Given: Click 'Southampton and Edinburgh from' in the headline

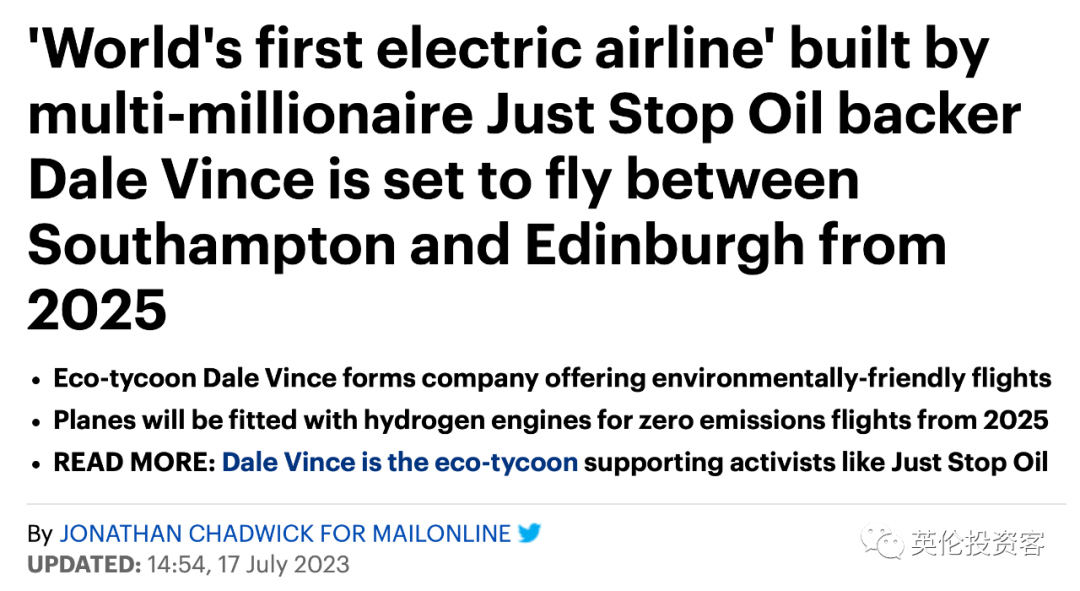Looking at the screenshot, I should point(488,245).
